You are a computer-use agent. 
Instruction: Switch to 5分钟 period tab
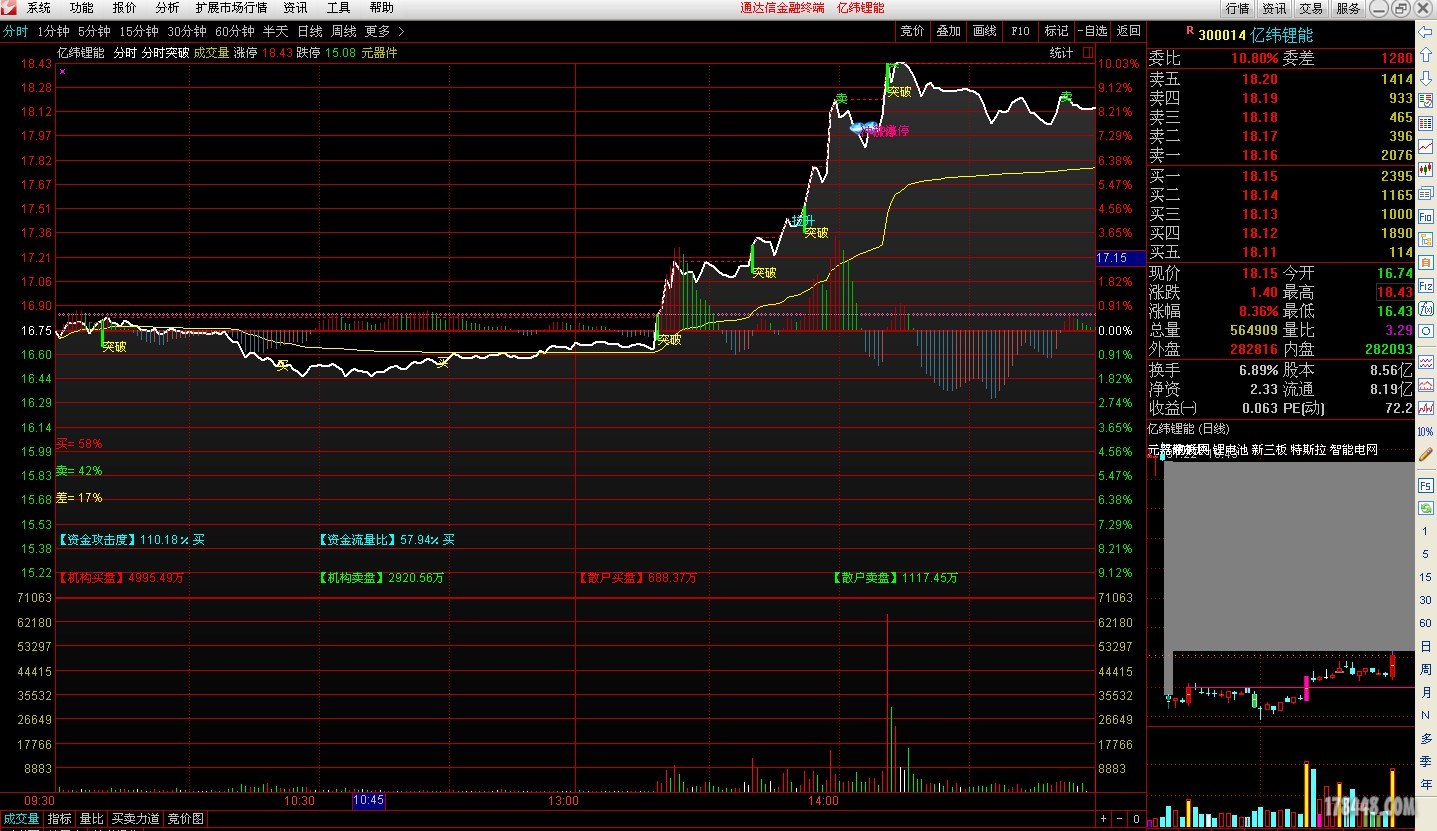coord(94,31)
